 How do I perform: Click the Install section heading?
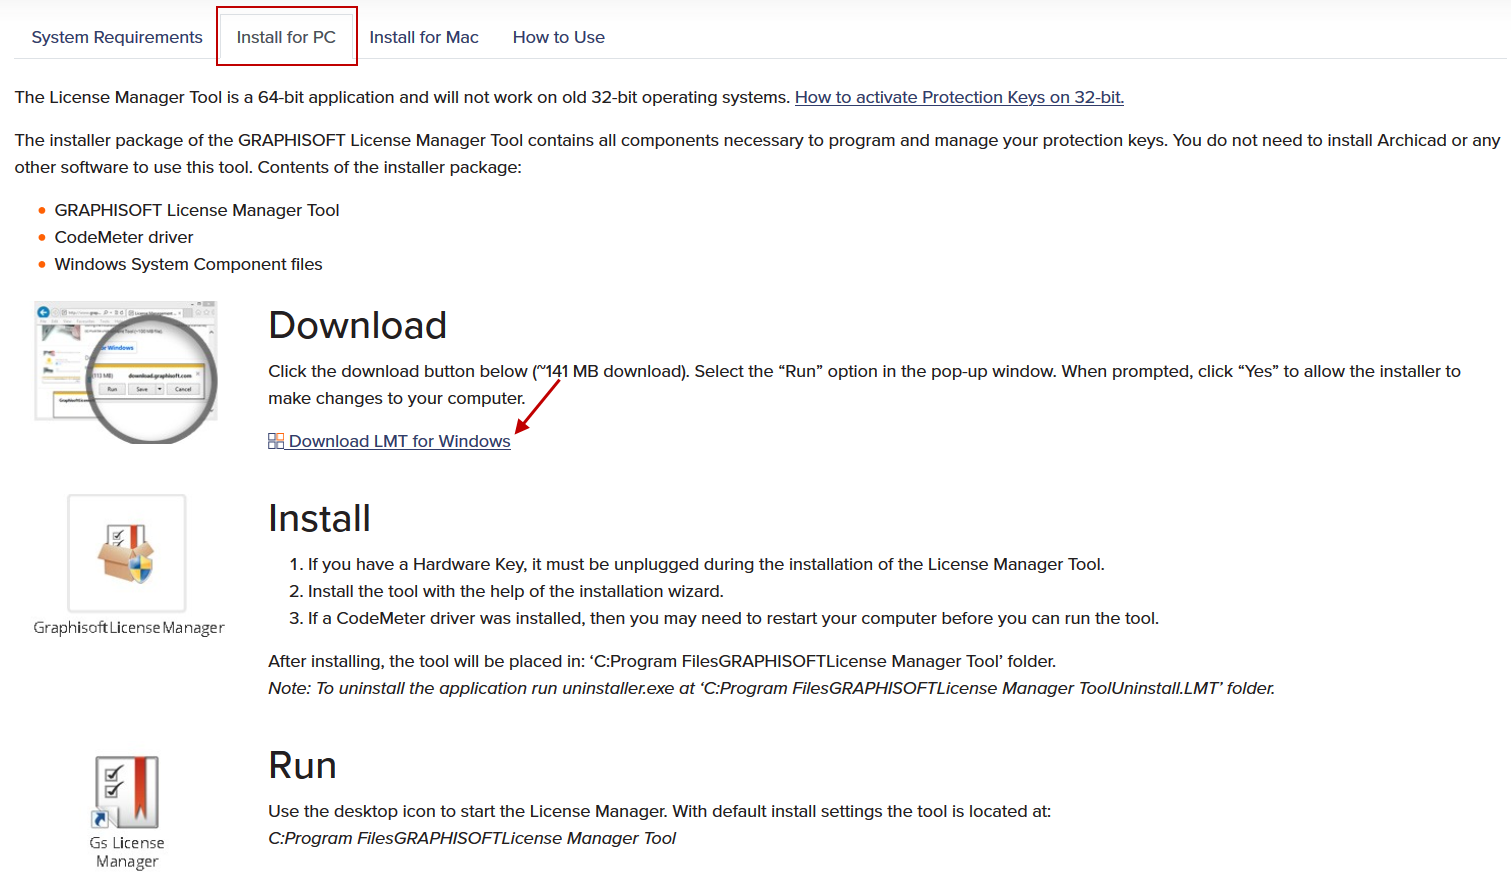319,519
